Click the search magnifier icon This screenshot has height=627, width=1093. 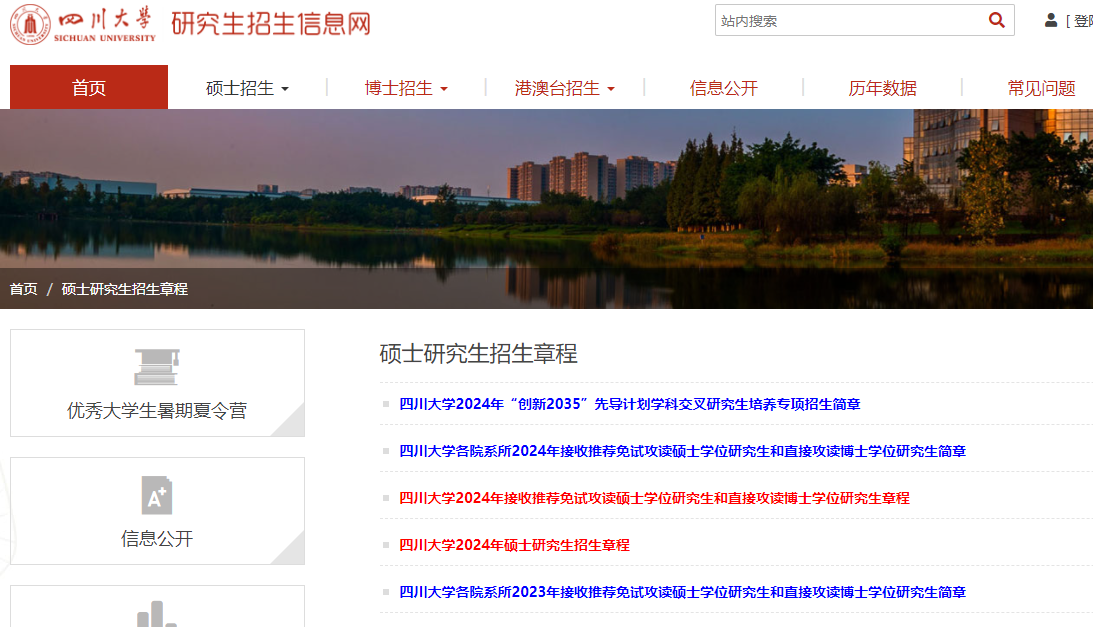pyautogui.click(x=996, y=19)
